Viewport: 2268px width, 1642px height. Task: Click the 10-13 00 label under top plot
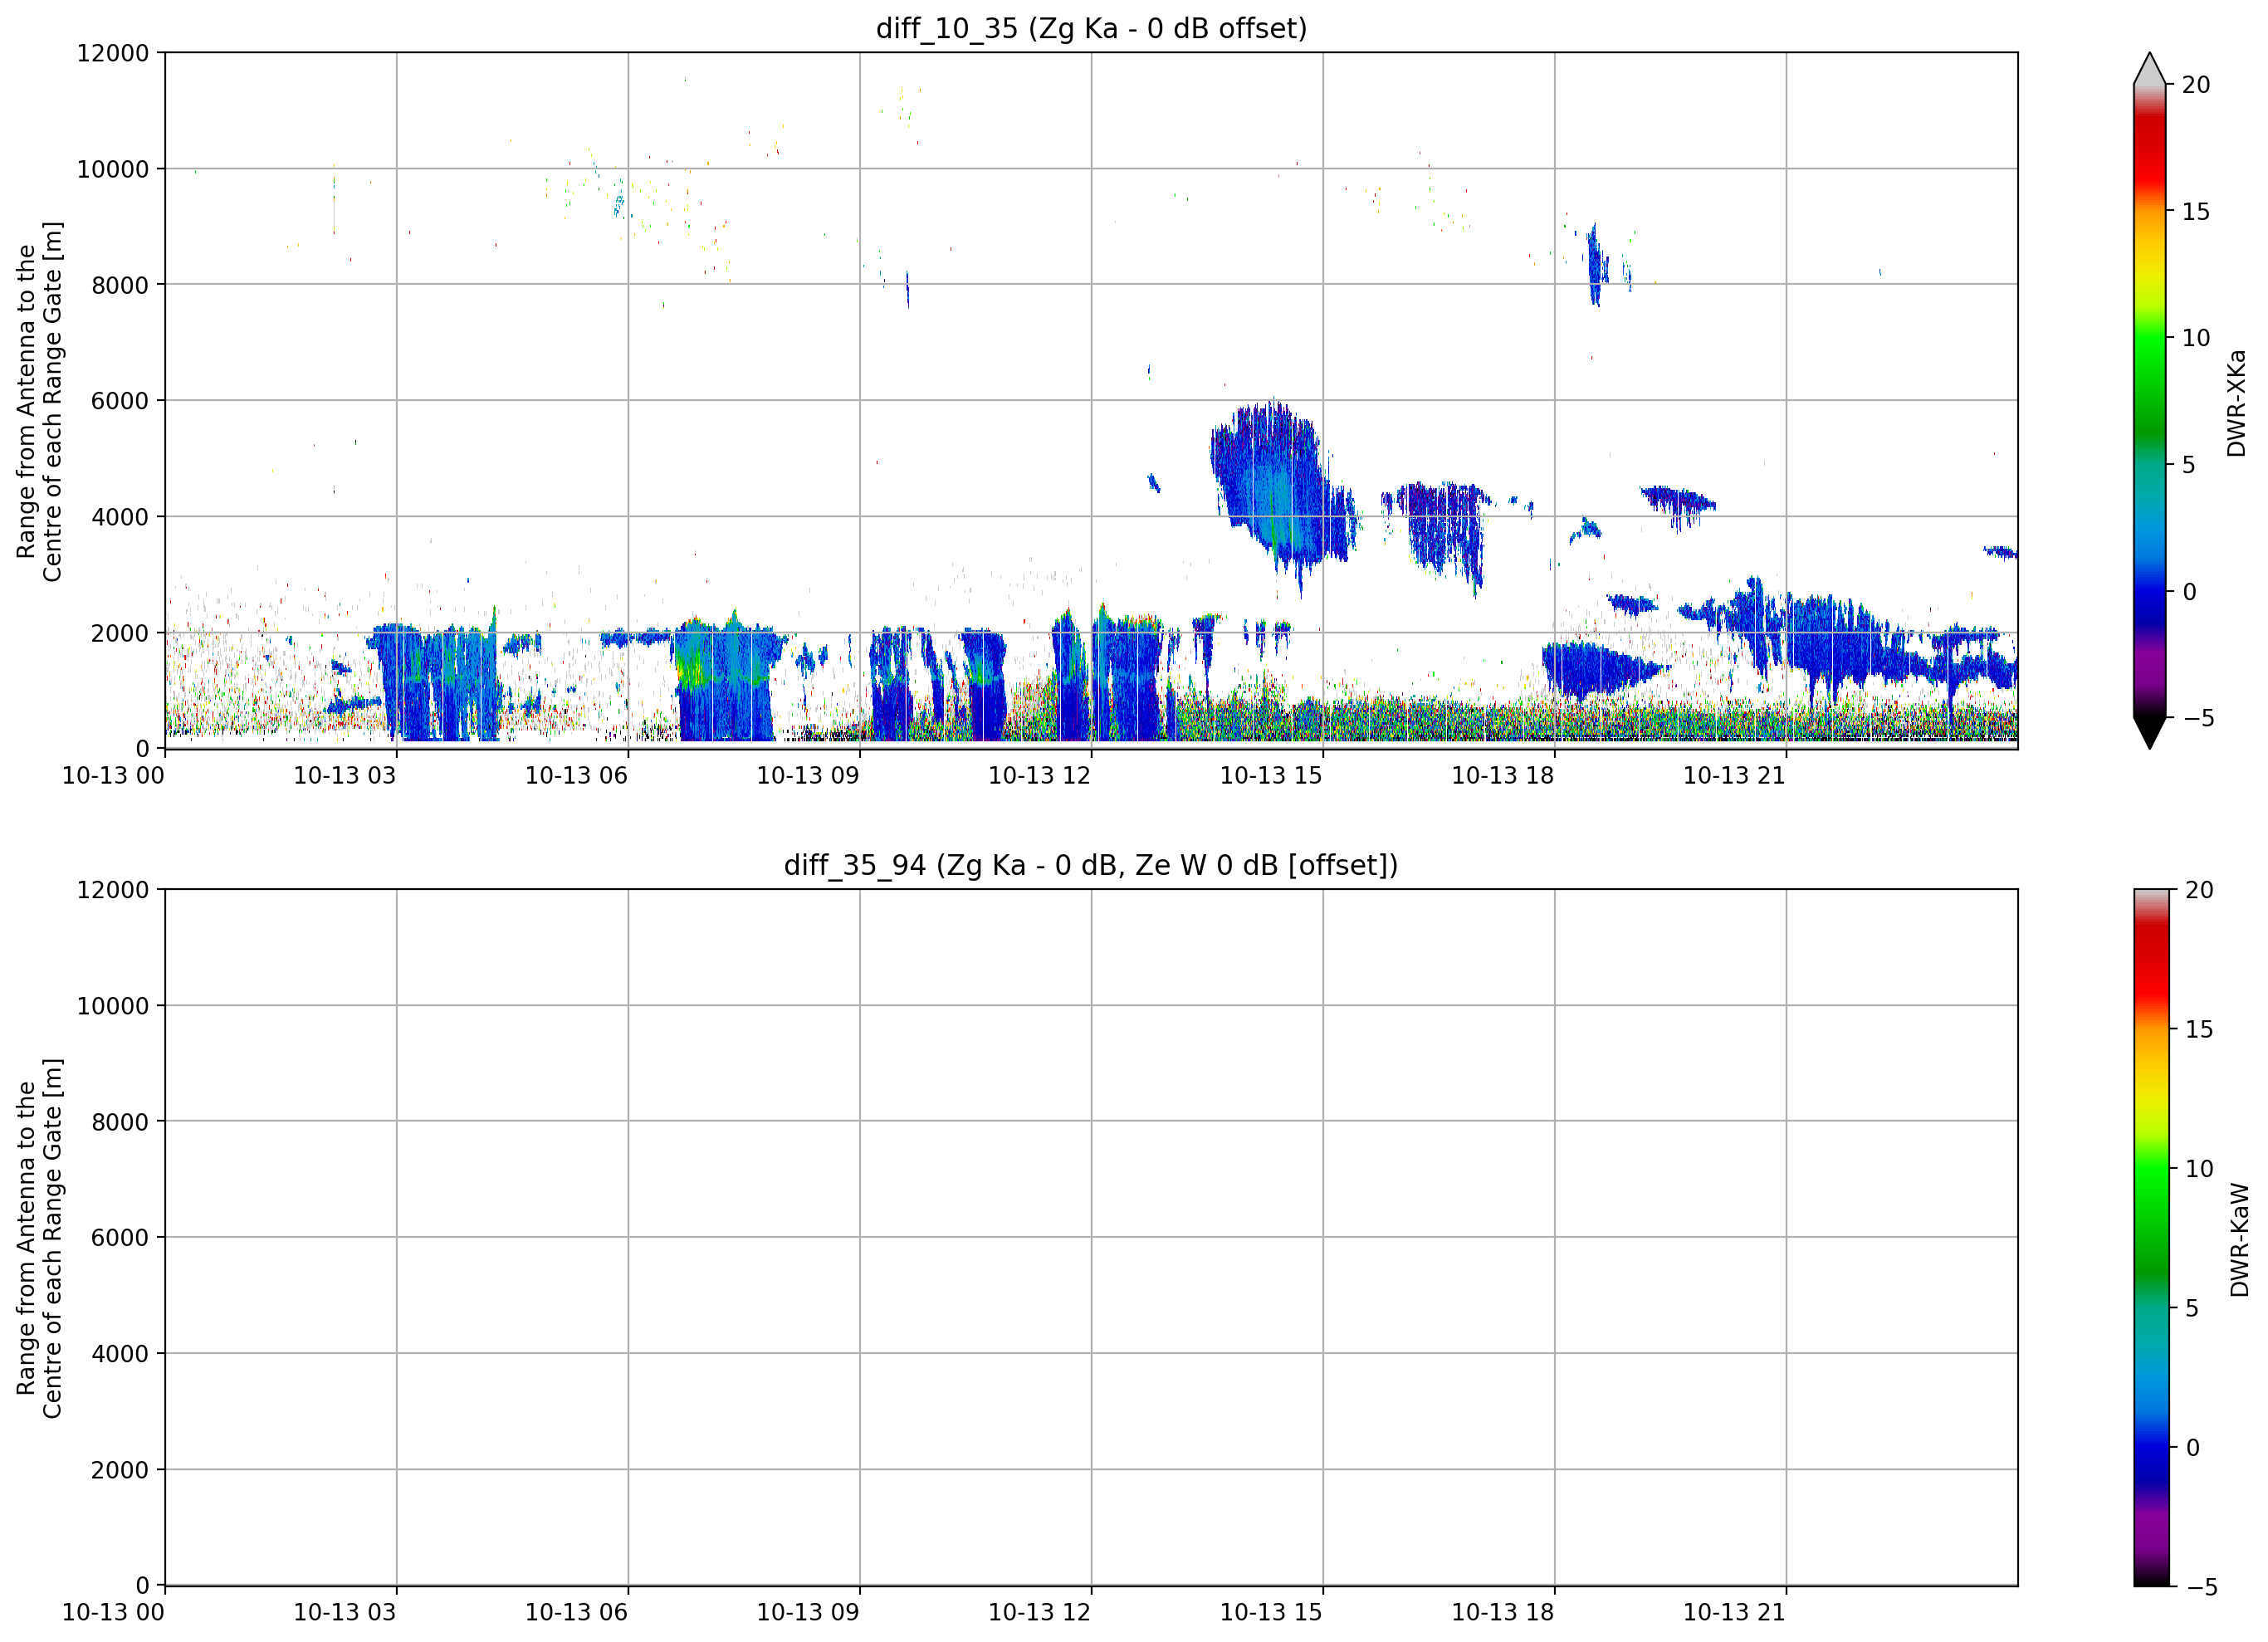113,776
